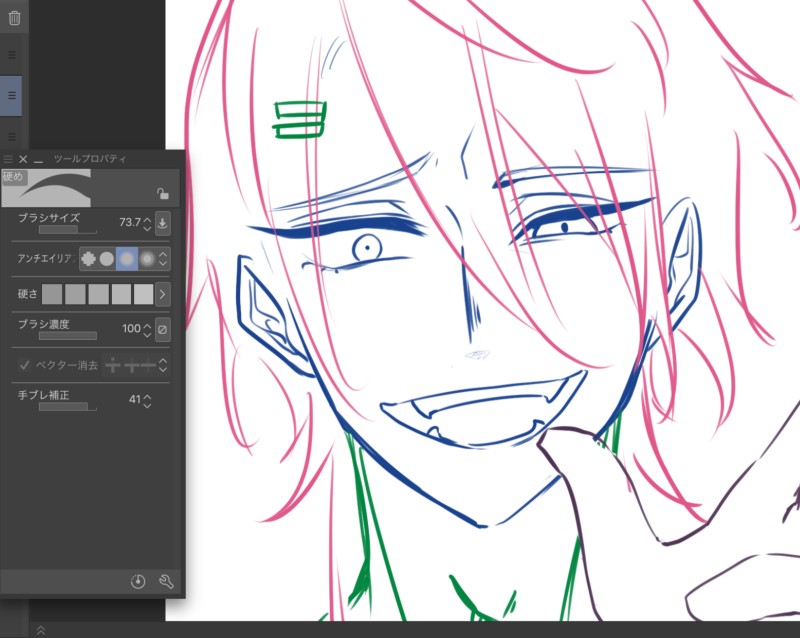Select the first ベクター消去 mode icon
Image resolution: width=800 pixels, height=638 pixels.
pyautogui.click(x=113, y=365)
